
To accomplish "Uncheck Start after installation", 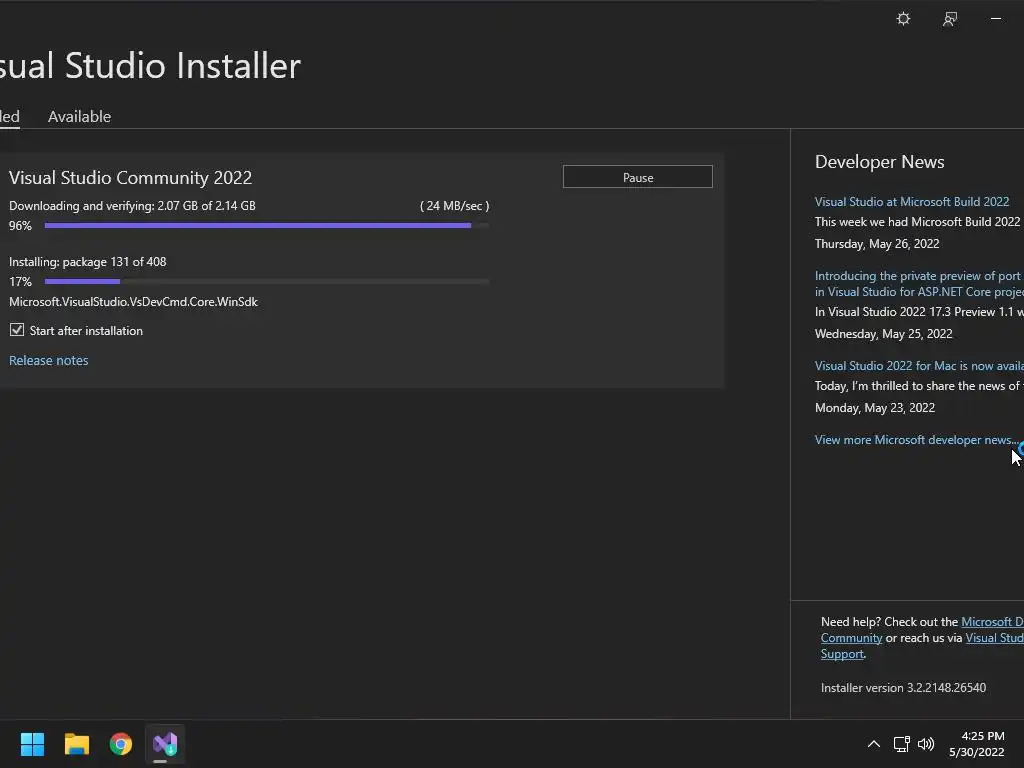I will pos(17,330).
